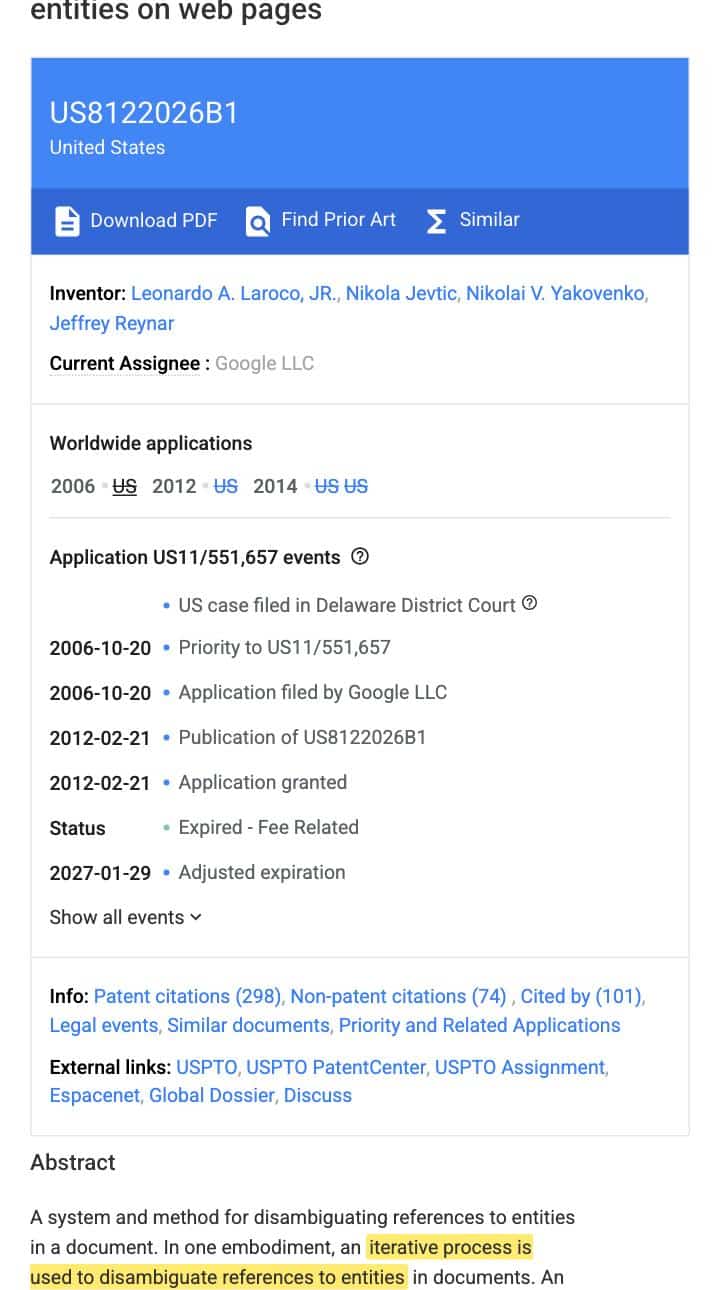
Task: Select first 2014 US application link
Action: (327, 486)
